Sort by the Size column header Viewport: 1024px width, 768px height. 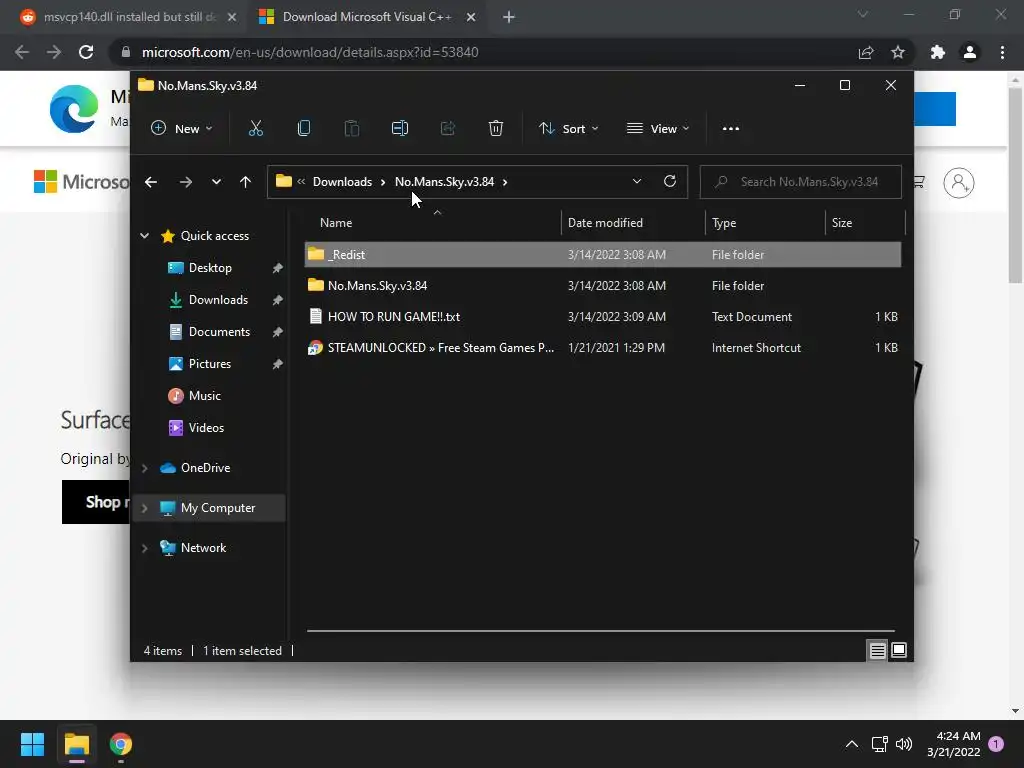click(x=865, y=223)
